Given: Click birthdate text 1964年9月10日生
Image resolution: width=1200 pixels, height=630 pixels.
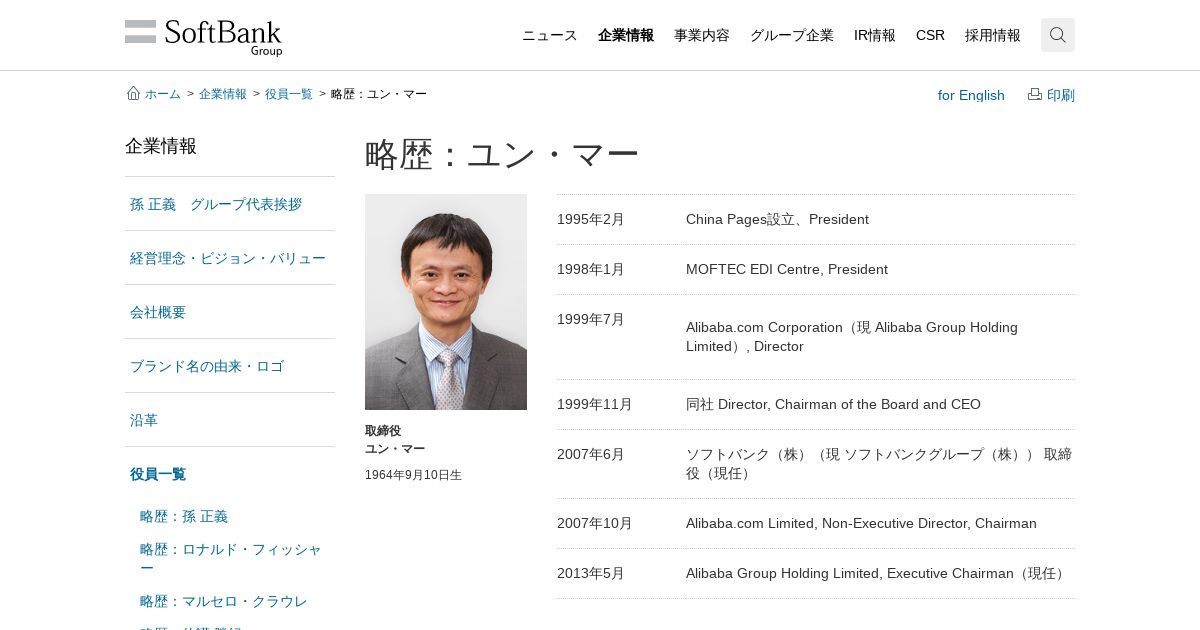Looking at the screenshot, I should pos(413,475).
